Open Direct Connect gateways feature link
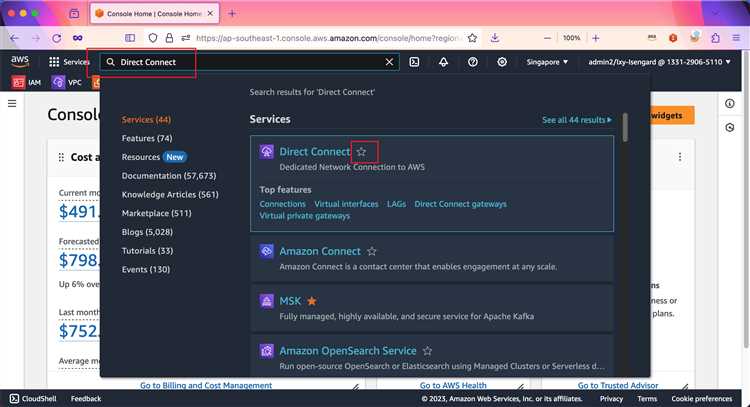Screen dimensions: 750x407 (x=460, y=204)
